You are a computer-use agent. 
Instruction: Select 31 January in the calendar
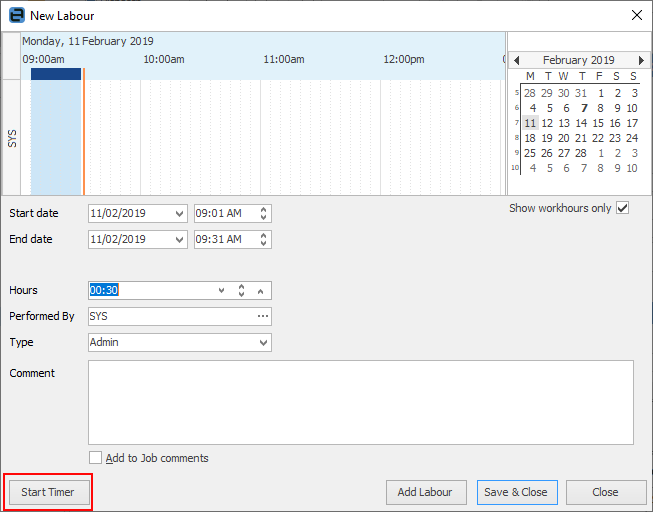click(581, 93)
